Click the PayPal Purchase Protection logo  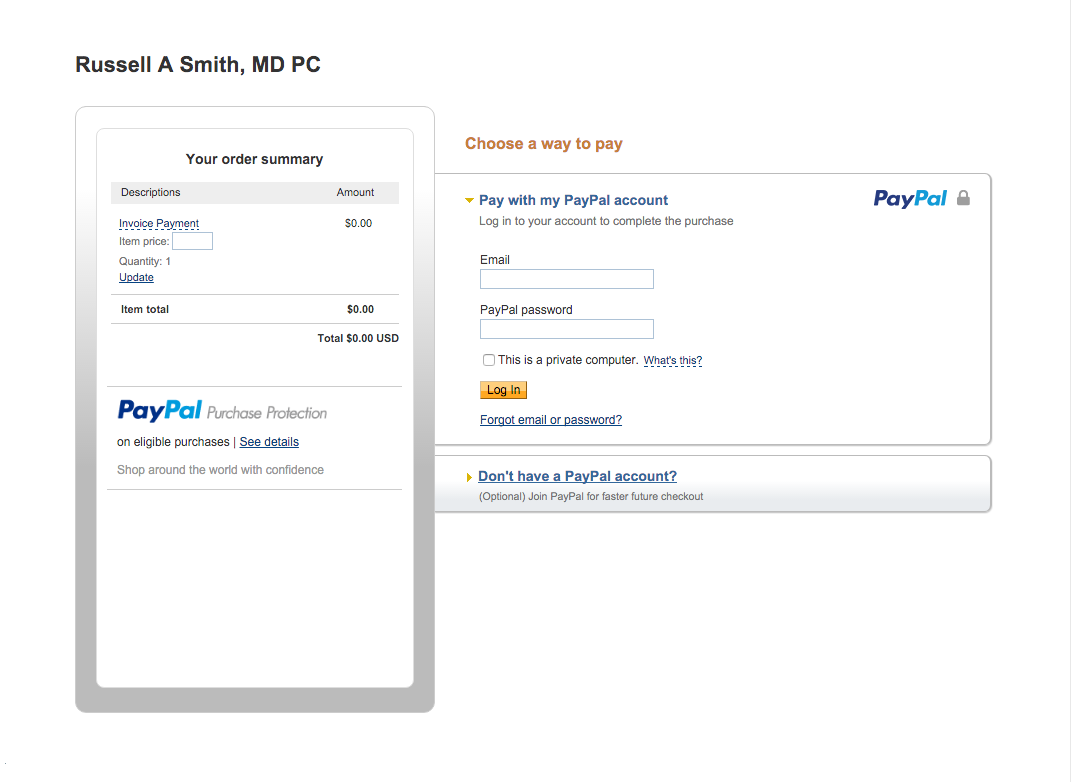tap(222, 411)
